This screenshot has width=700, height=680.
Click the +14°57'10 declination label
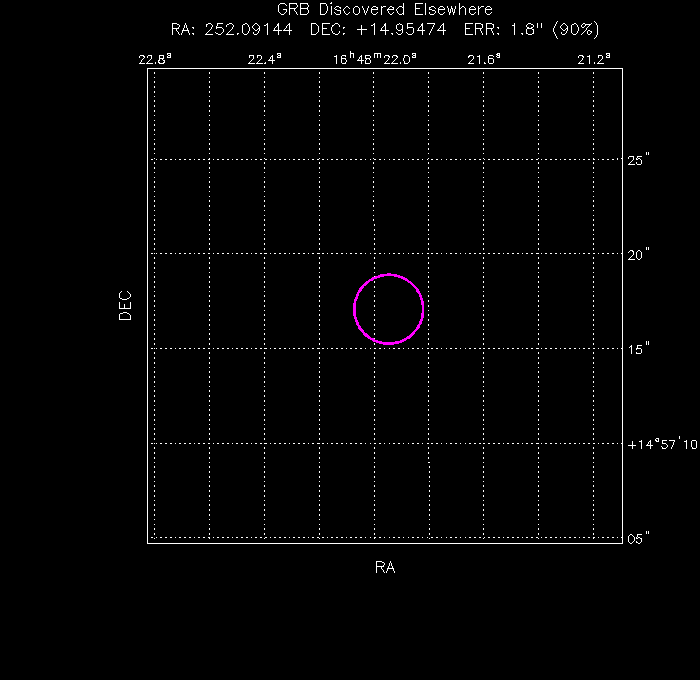tap(662, 444)
